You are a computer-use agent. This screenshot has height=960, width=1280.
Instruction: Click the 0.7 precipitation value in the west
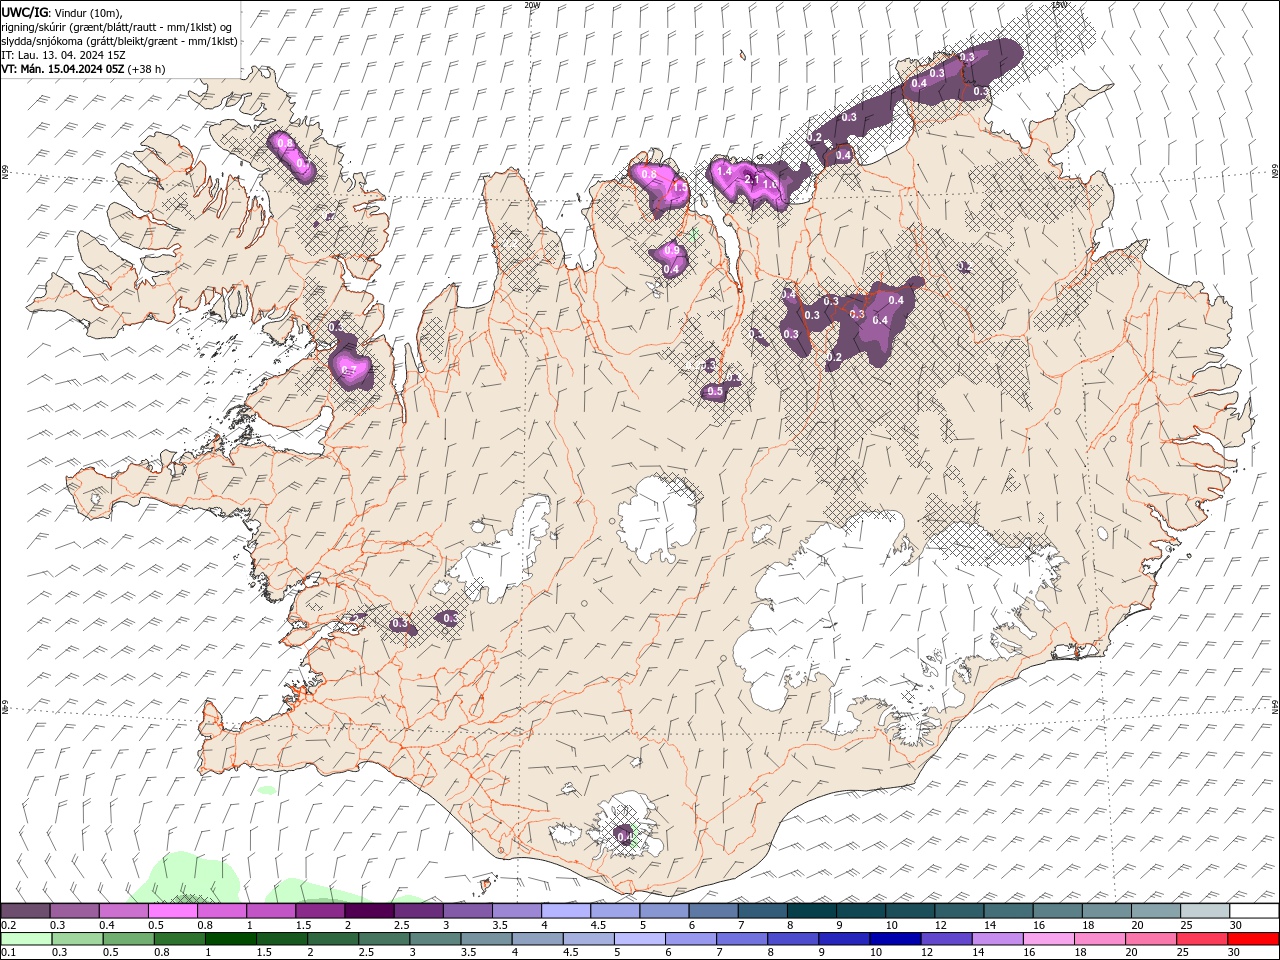pyautogui.click(x=349, y=371)
